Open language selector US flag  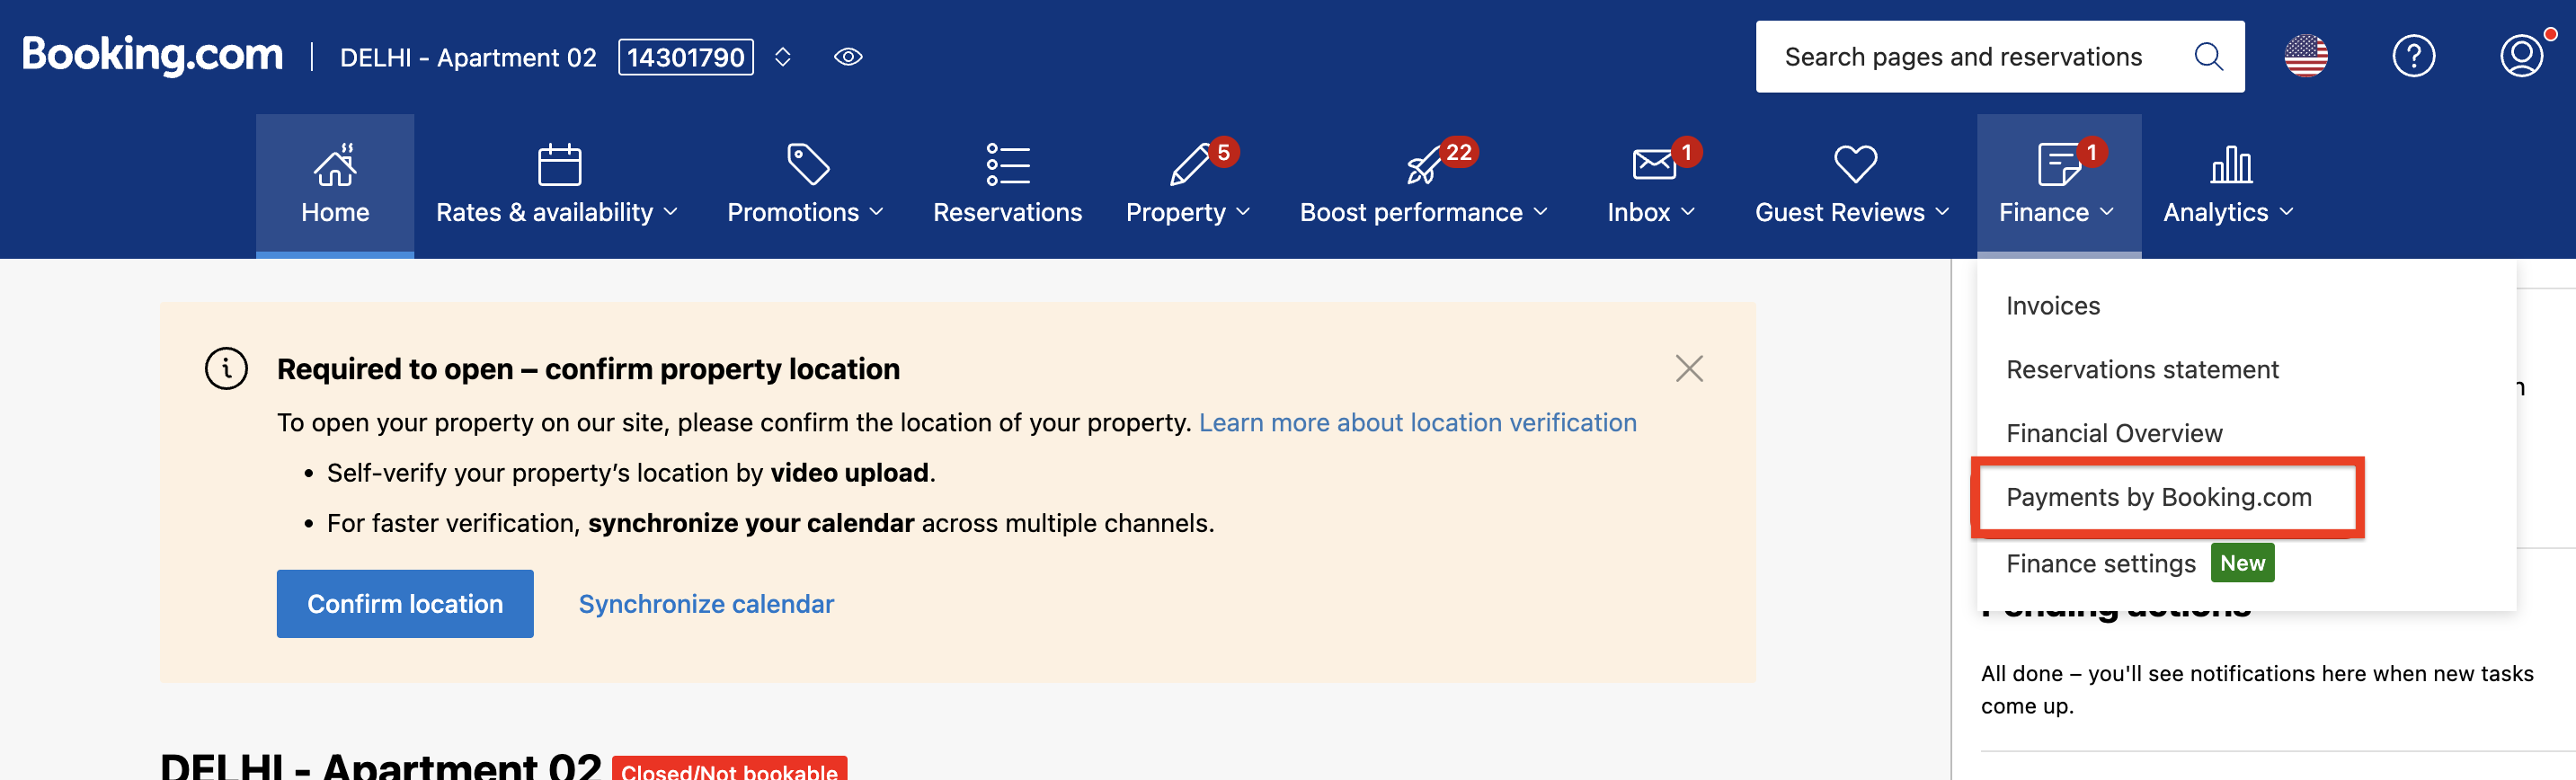[2305, 57]
